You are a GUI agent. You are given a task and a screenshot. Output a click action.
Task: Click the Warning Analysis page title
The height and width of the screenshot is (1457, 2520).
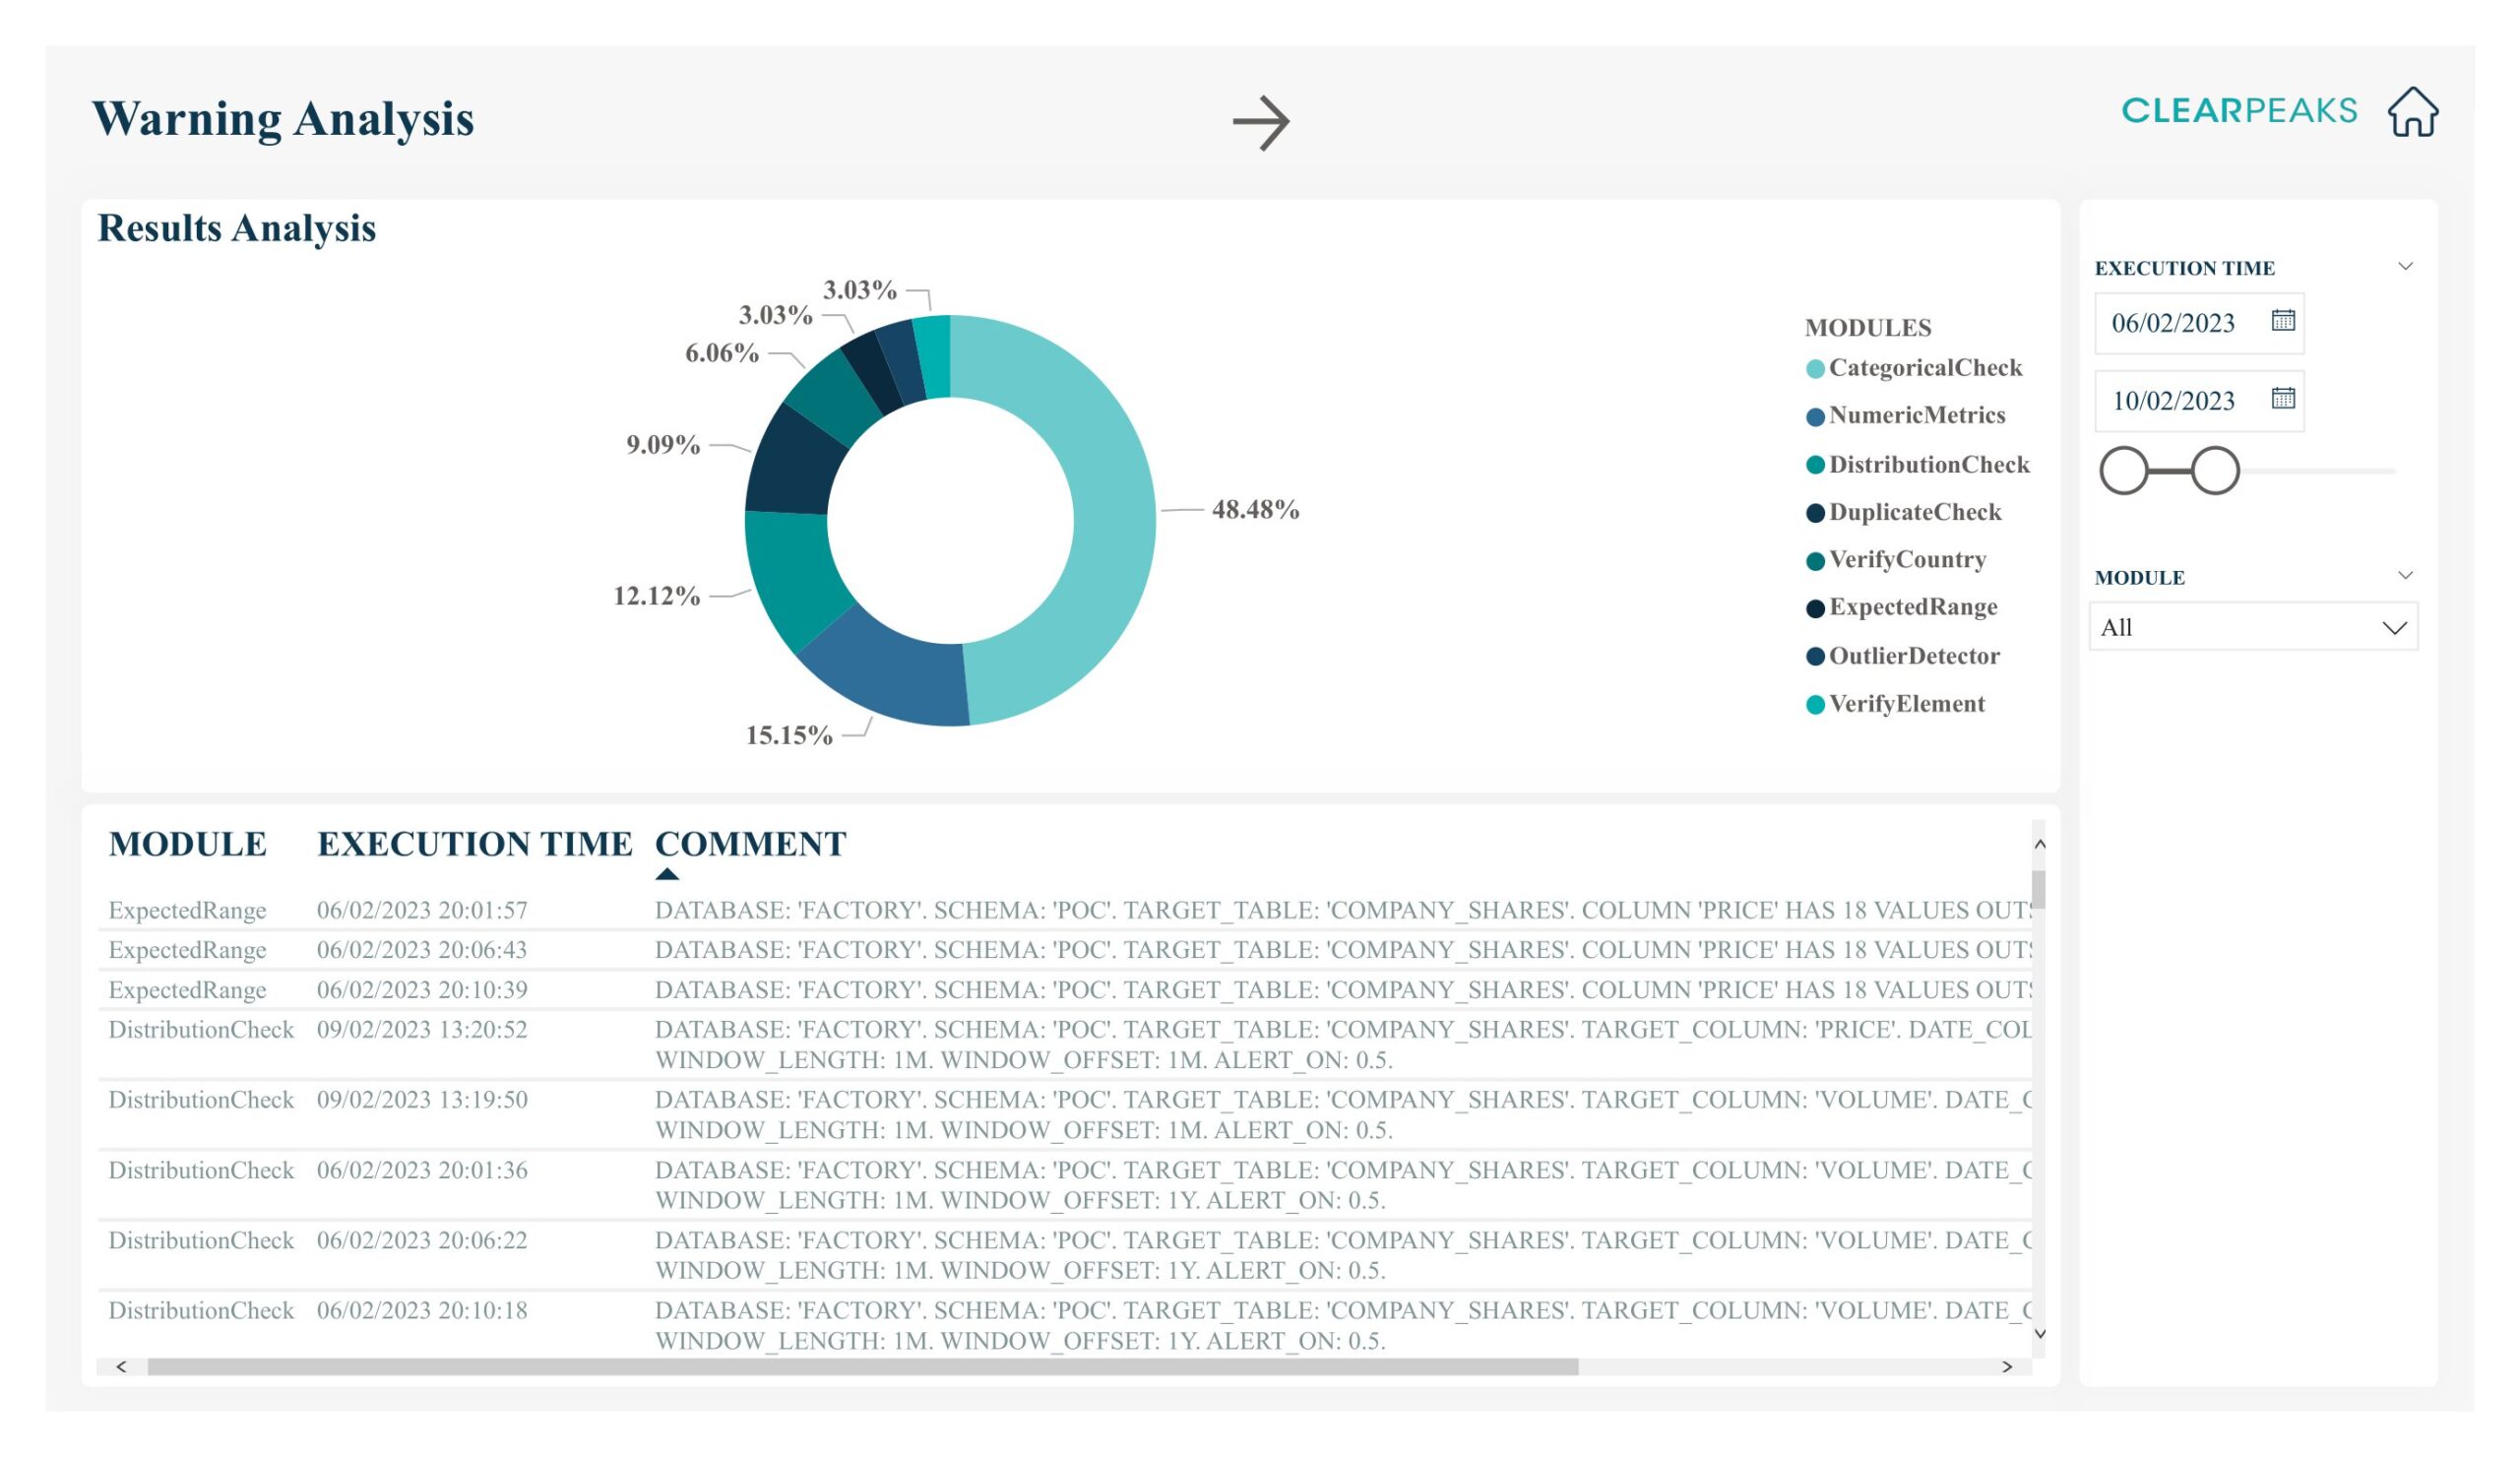(283, 119)
